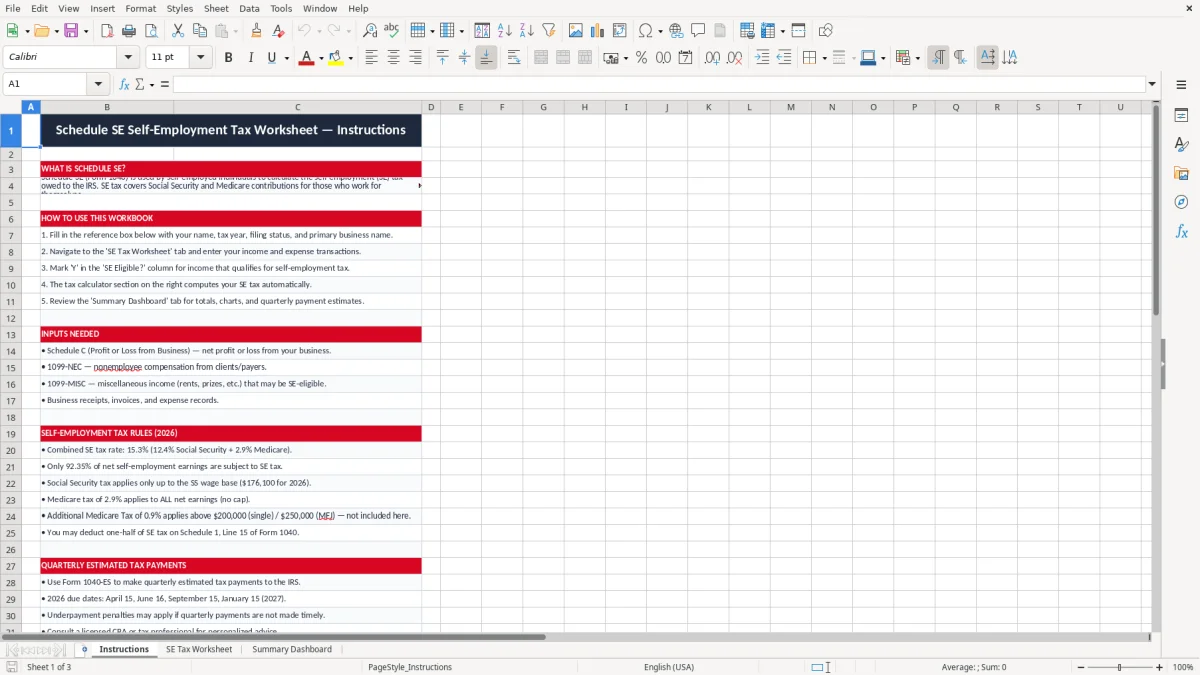Screen dimensions: 1200x675
Task: Click Define Print Area icon
Action: 747,31
